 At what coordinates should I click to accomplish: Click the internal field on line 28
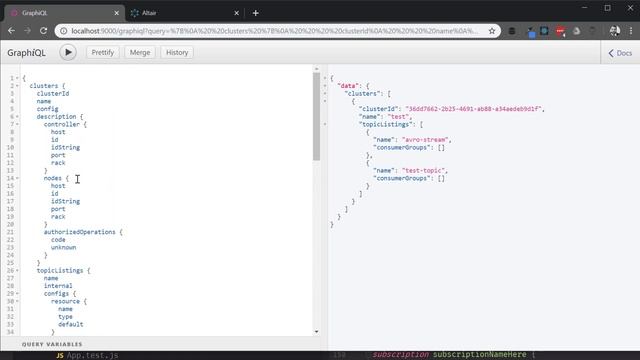(x=58, y=286)
